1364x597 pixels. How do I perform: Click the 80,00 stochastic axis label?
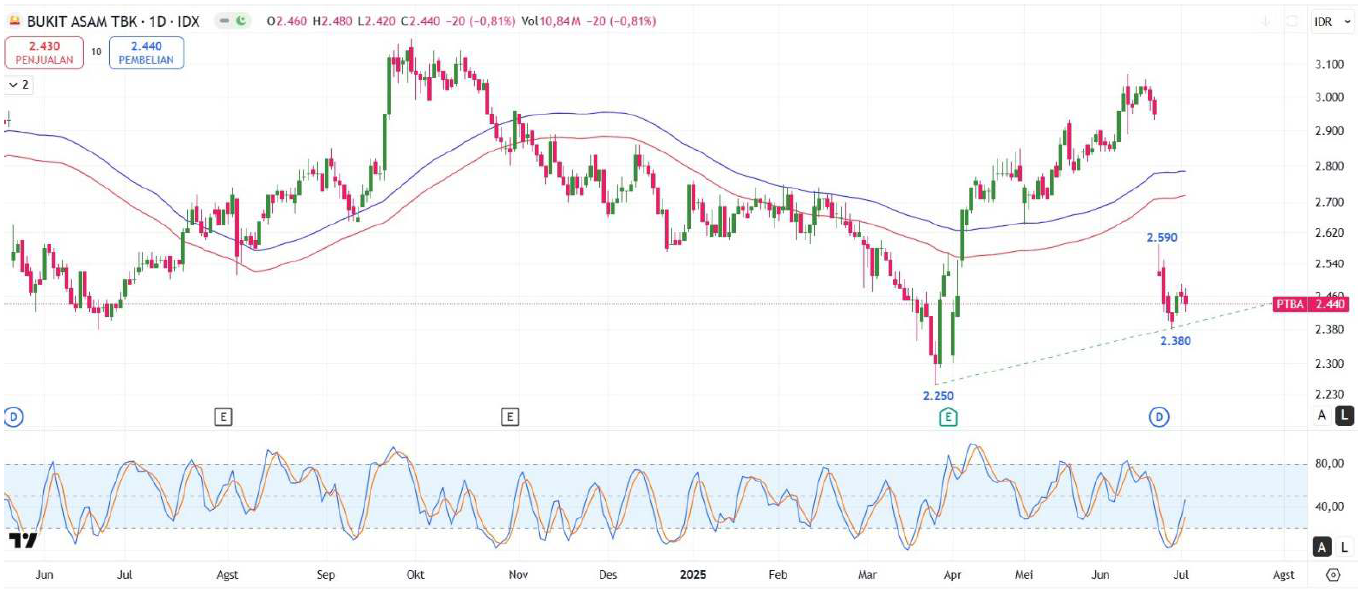pyautogui.click(x=1329, y=463)
